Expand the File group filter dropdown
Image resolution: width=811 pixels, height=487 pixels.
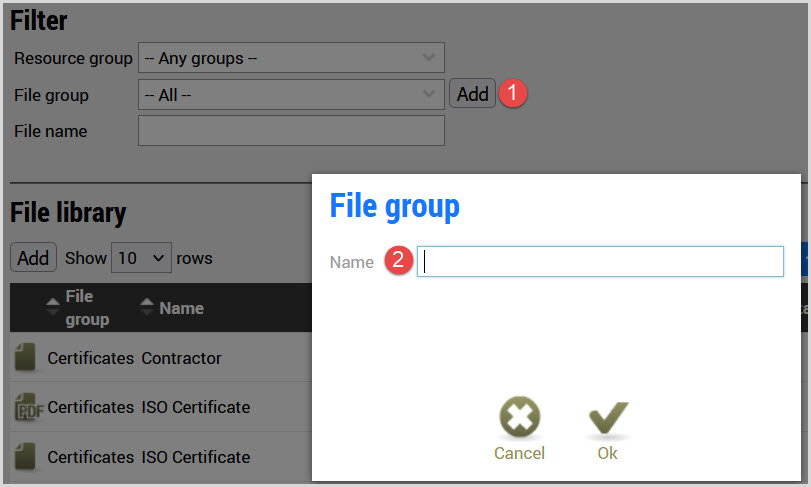click(291, 95)
